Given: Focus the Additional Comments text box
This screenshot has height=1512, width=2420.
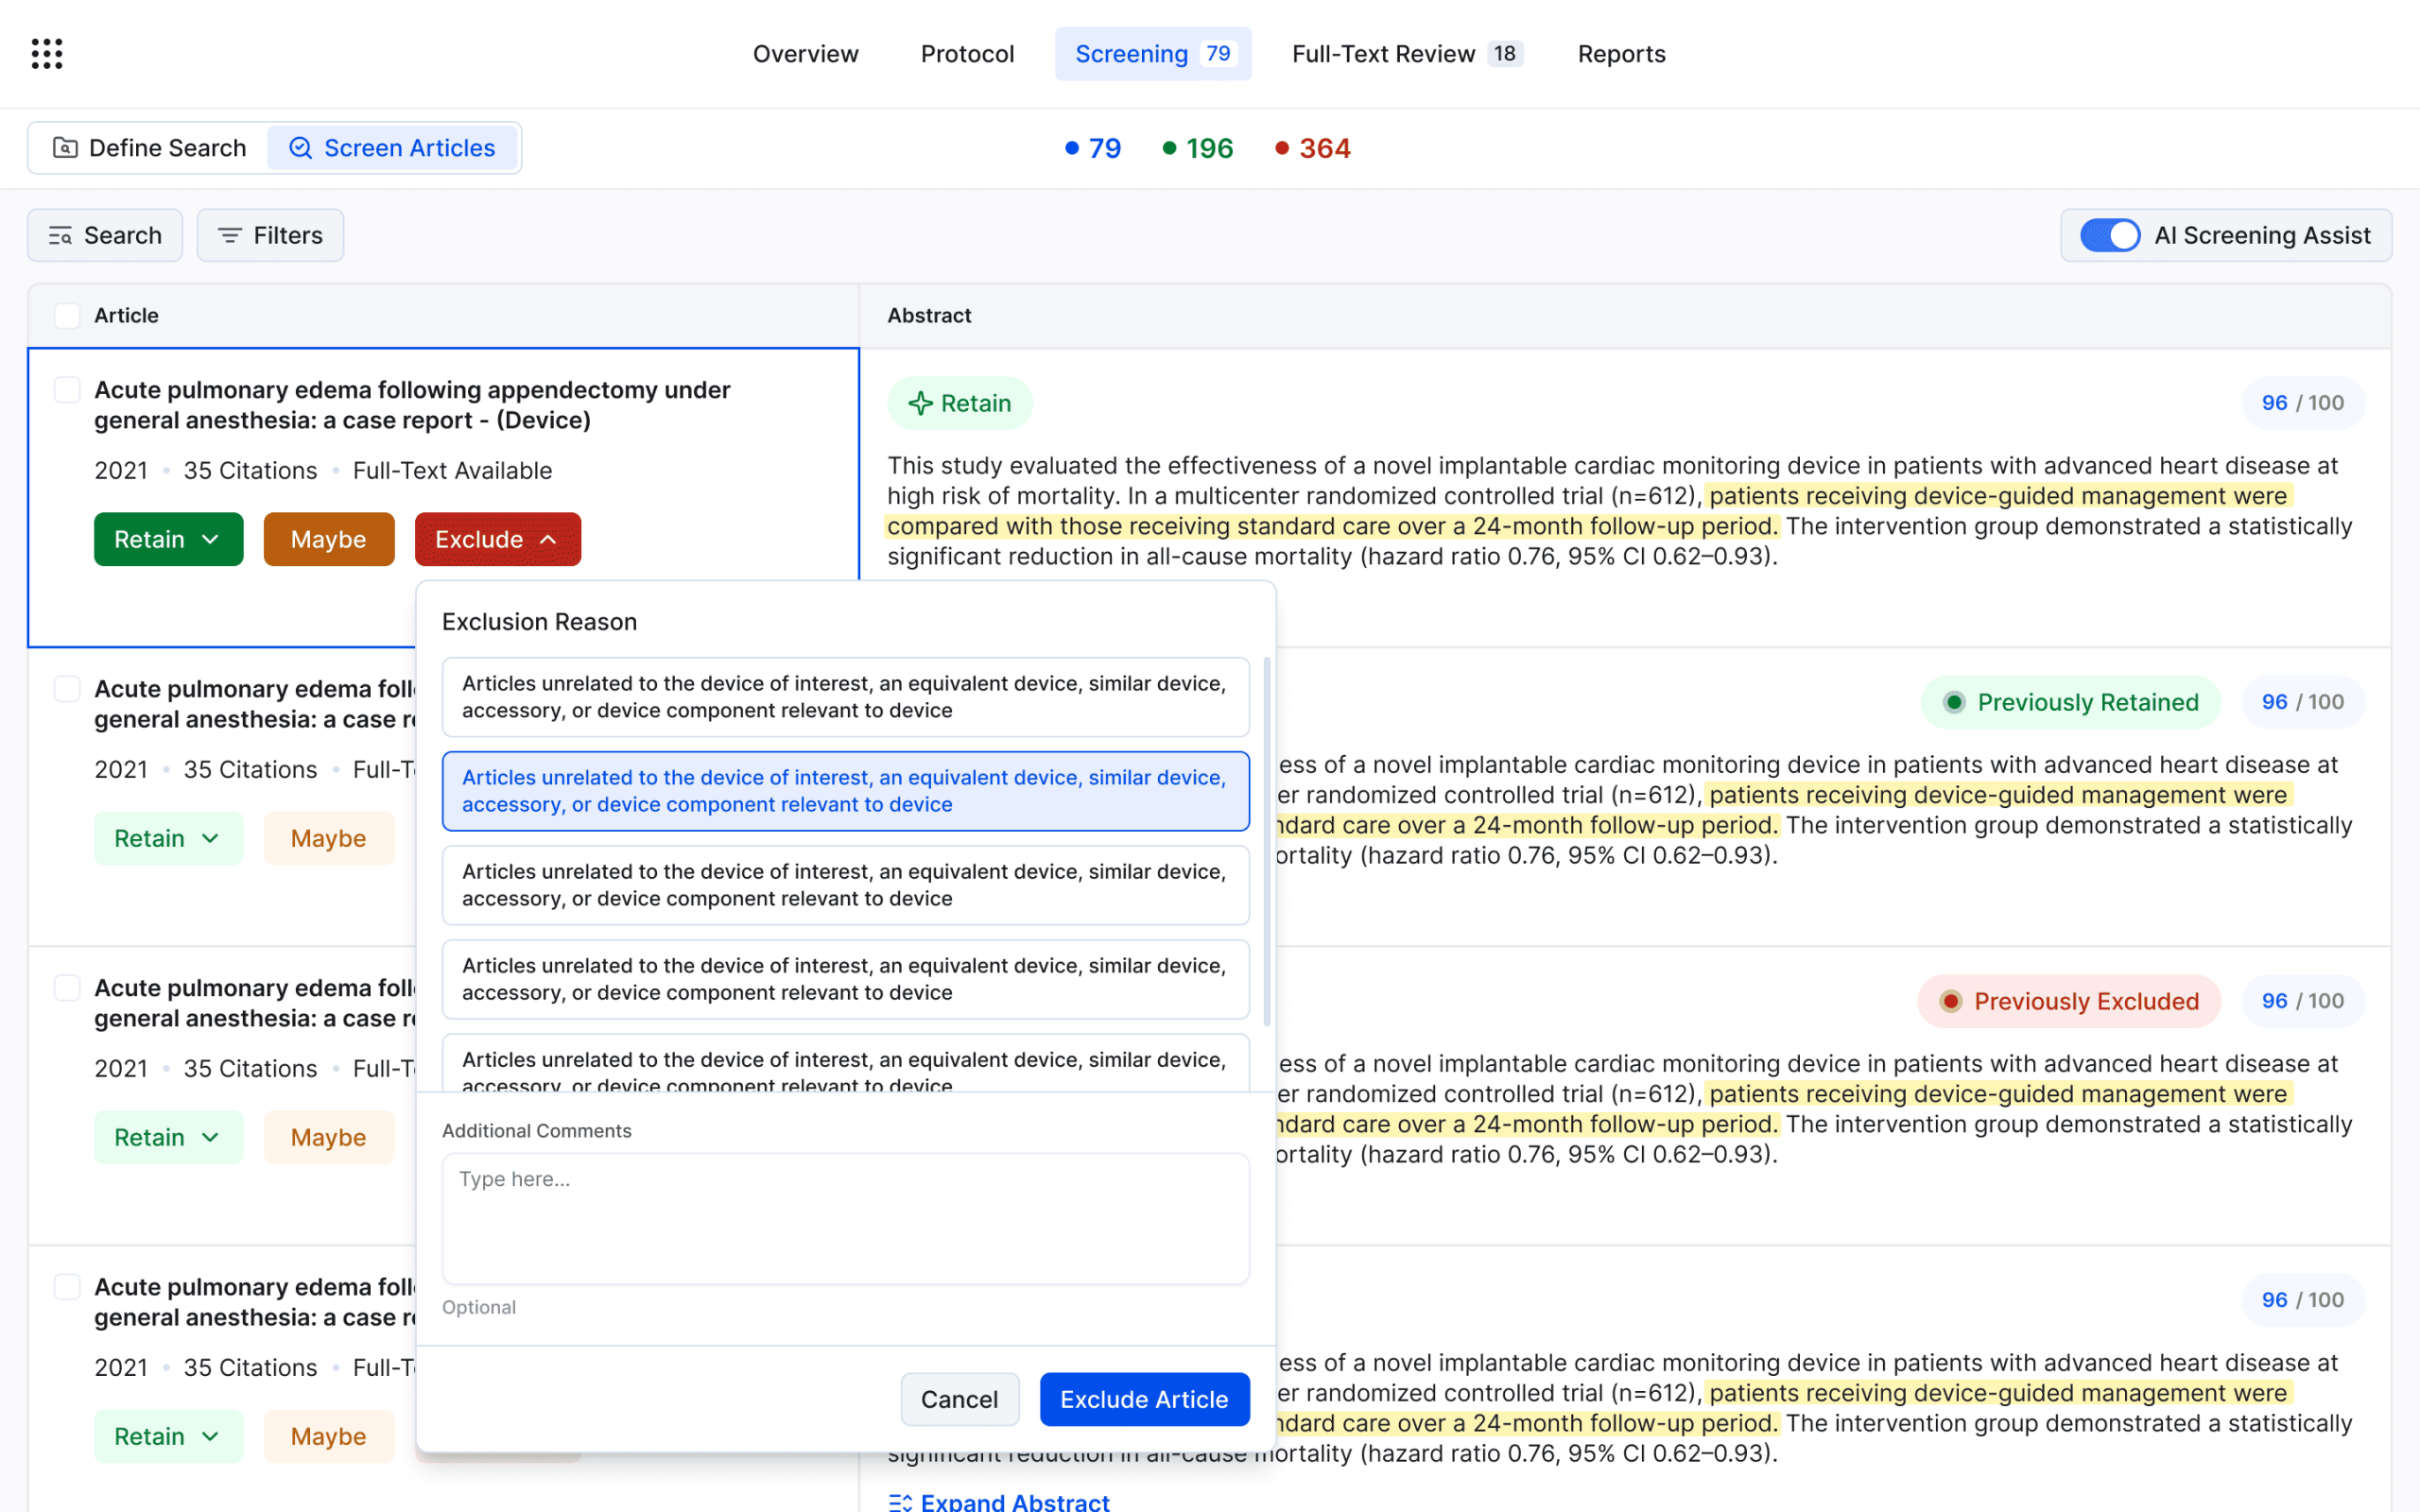Looking at the screenshot, I should coord(846,1219).
